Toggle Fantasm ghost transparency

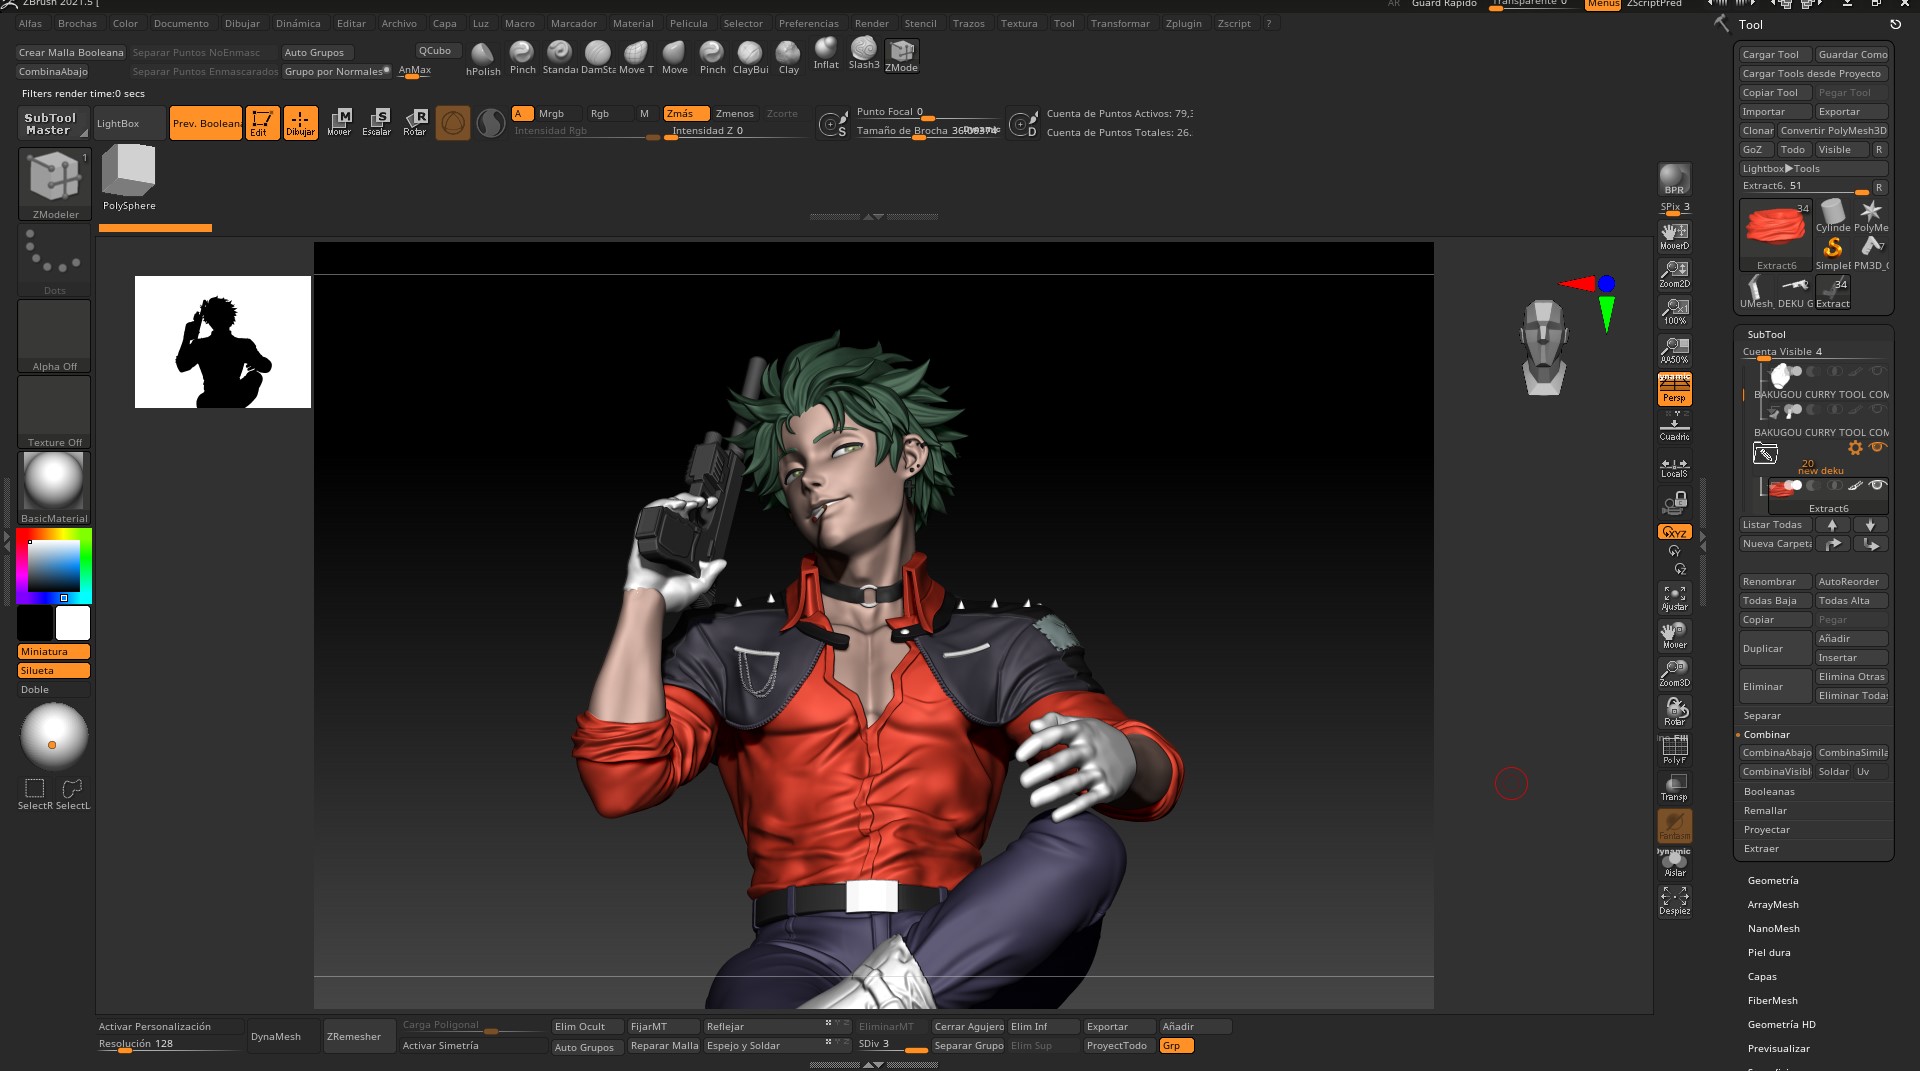(x=1674, y=826)
